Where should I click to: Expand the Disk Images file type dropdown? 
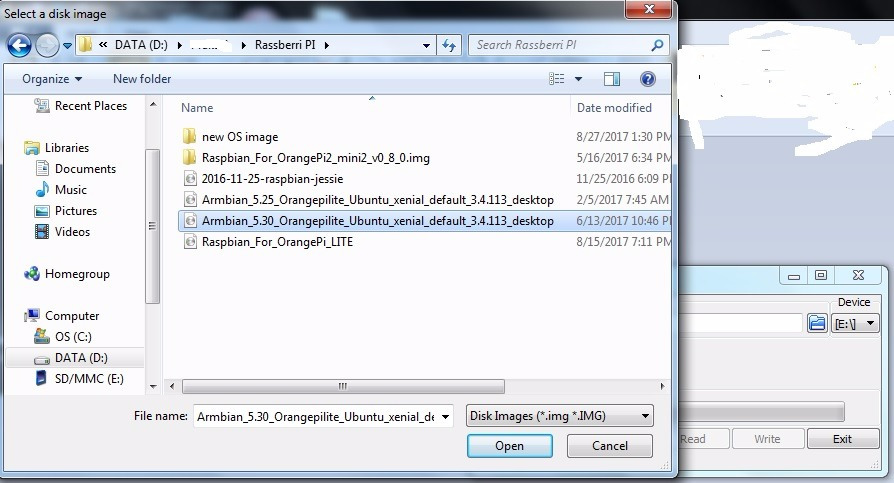click(645, 416)
